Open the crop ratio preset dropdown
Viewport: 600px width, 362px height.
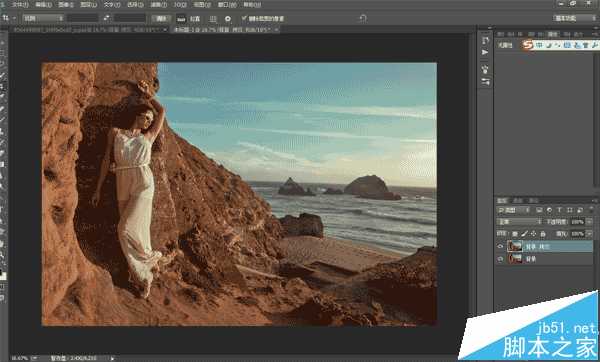click(43, 18)
